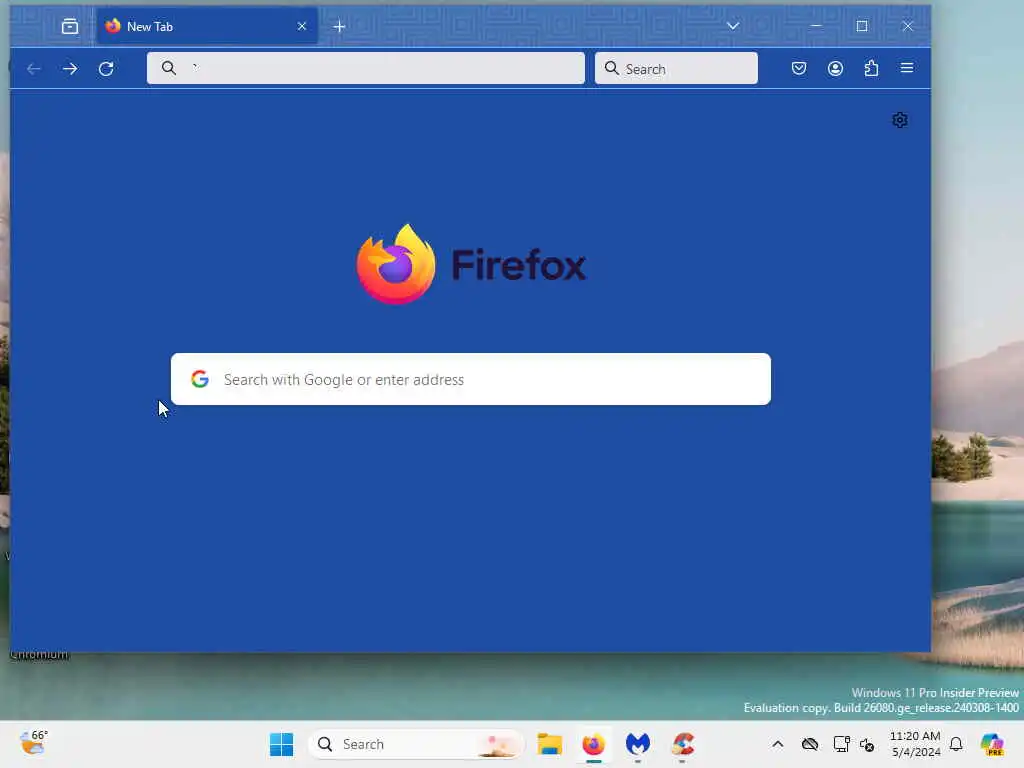Screen dimensions: 1024x768
Task: Focus the Firefox address bar
Action: pyautogui.click(x=366, y=68)
